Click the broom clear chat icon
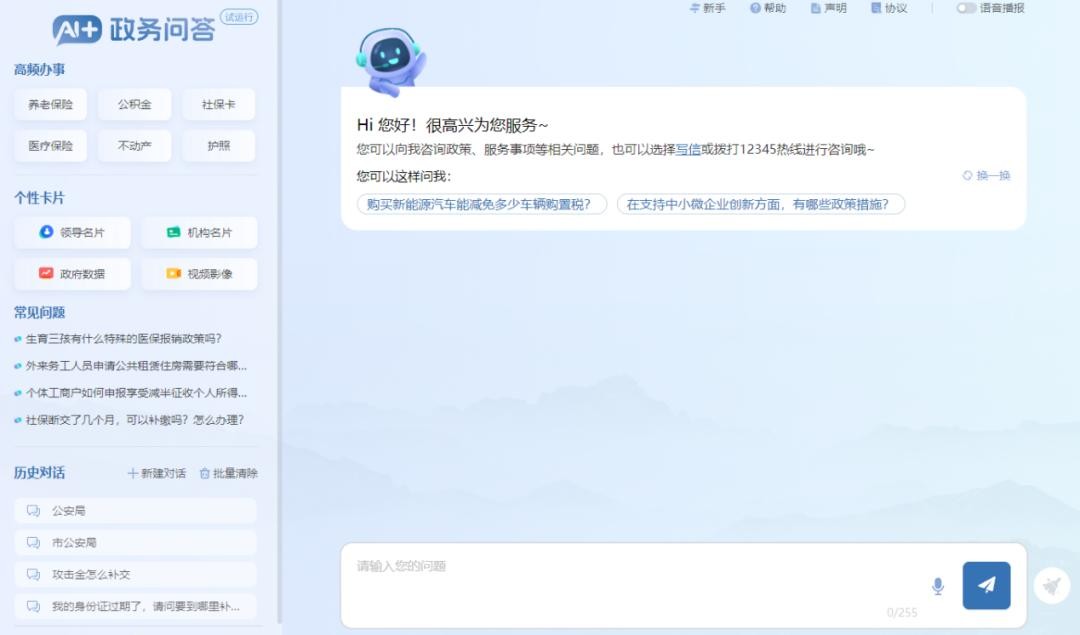Image resolution: width=1080 pixels, height=635 pixels. (1051, 586)
